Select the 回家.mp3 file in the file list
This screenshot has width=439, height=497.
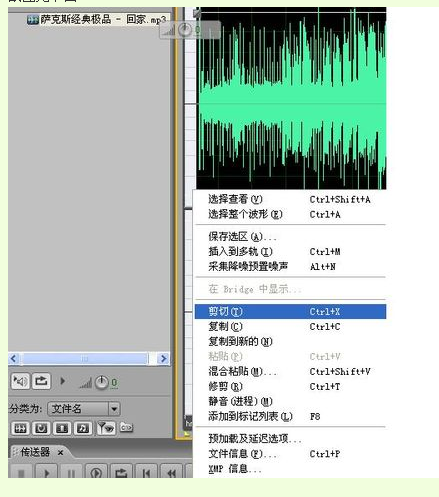click(x=97, y=20)
